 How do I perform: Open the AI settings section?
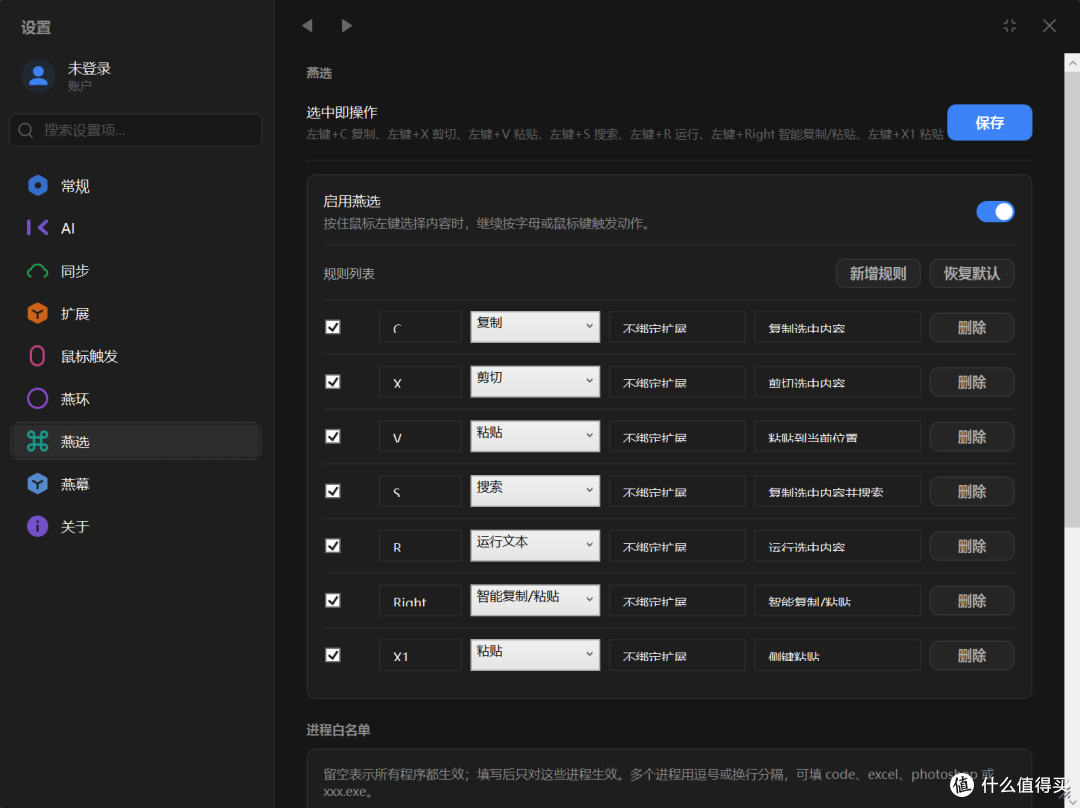[136, 228]
